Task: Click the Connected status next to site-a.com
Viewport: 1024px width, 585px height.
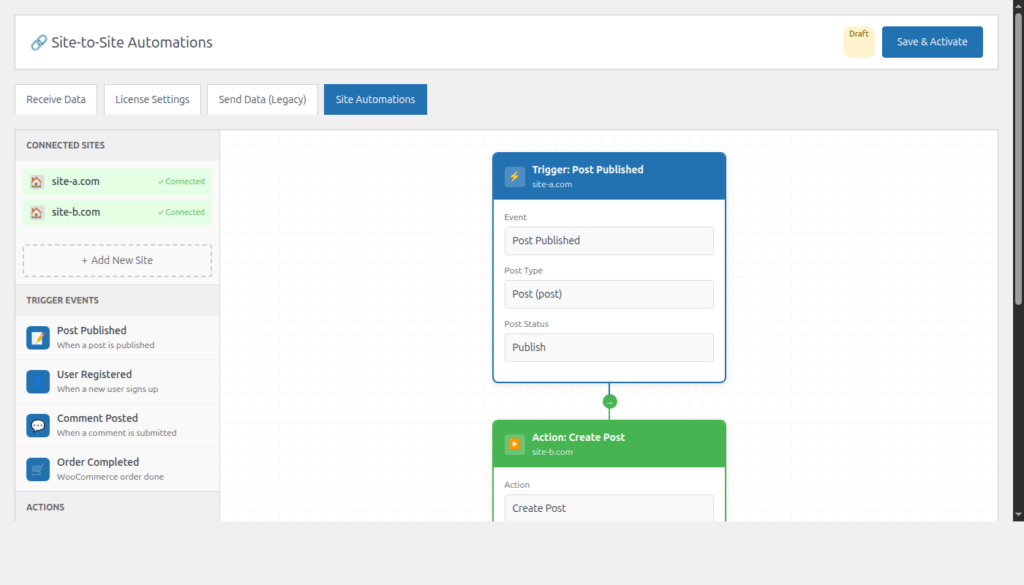Action: 181,182
